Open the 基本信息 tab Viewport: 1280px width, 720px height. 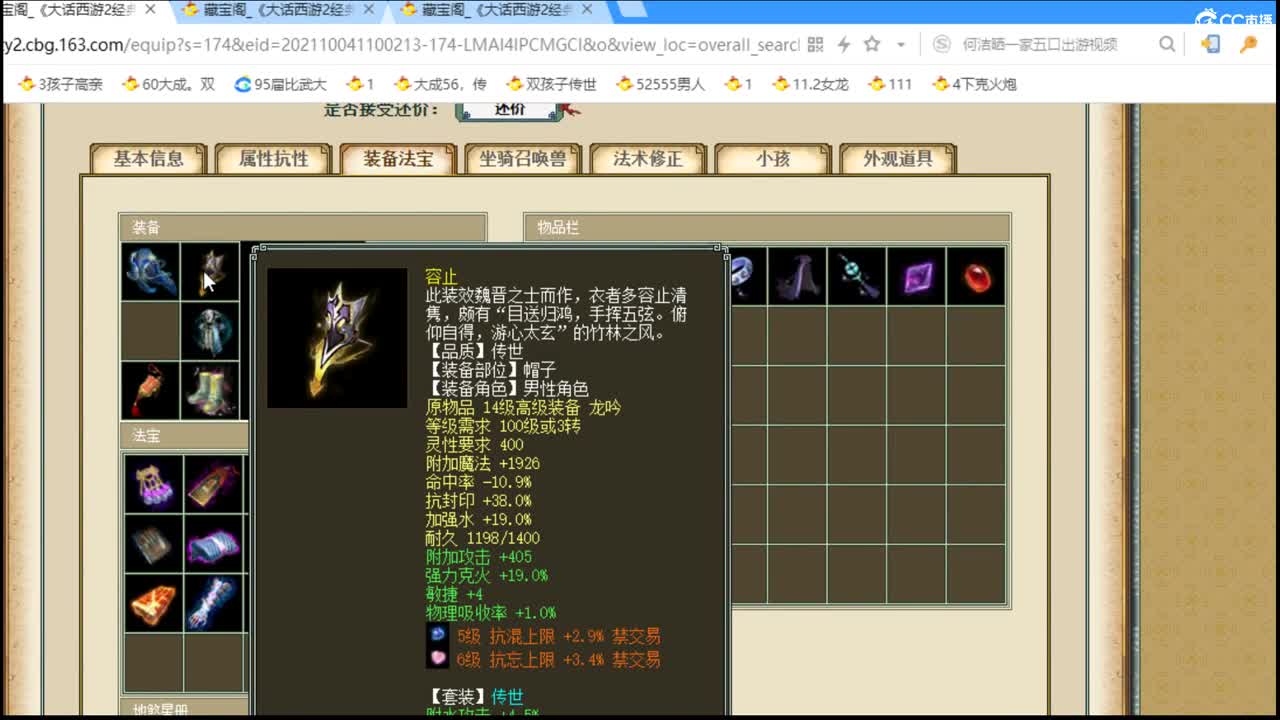tap(148, 159)
